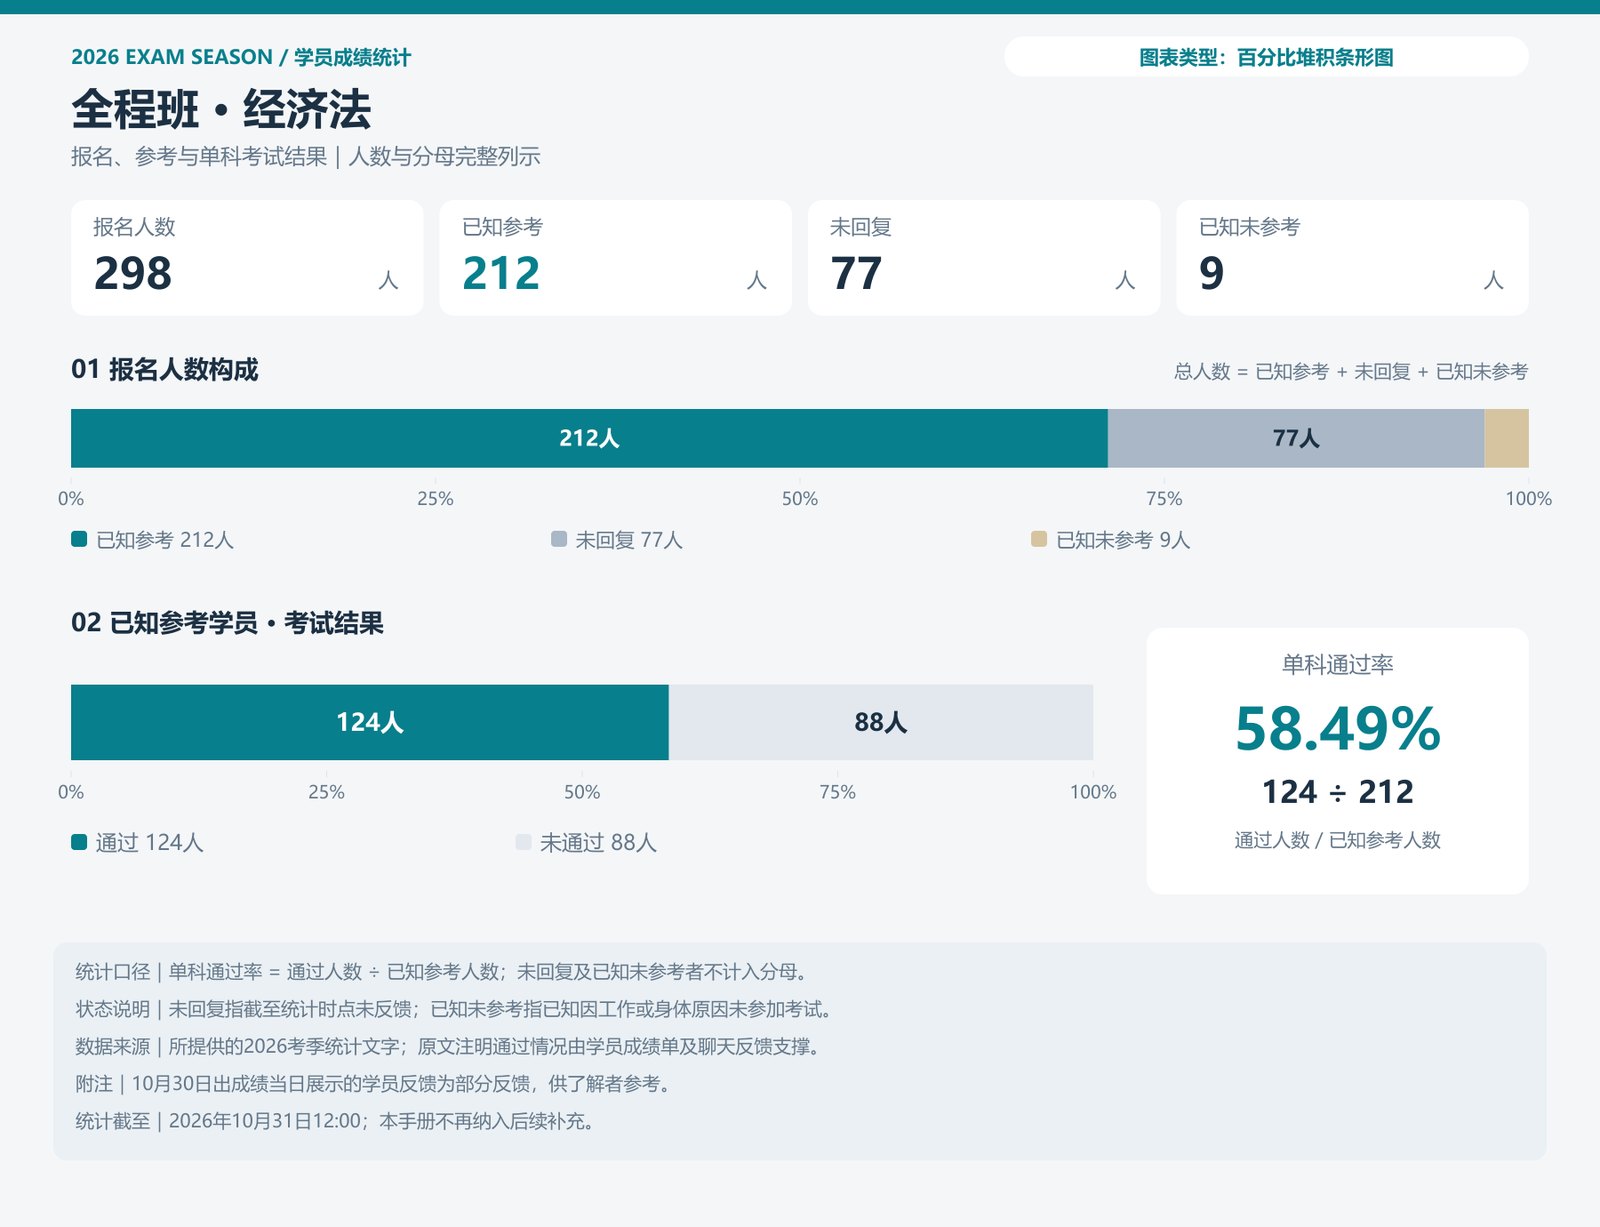Select the title 全程班・经济法

pos(221,109)
